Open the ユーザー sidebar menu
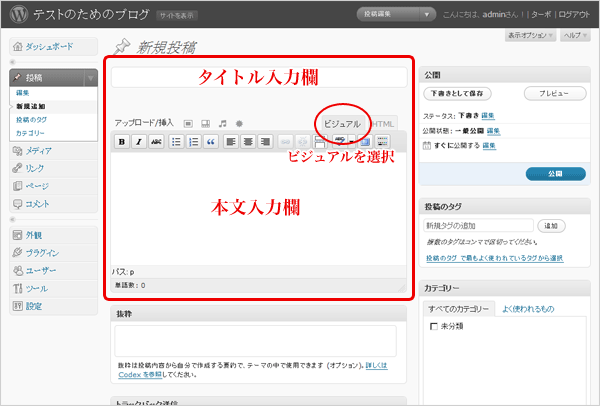600x406 pixels. (x=53, y=271)
